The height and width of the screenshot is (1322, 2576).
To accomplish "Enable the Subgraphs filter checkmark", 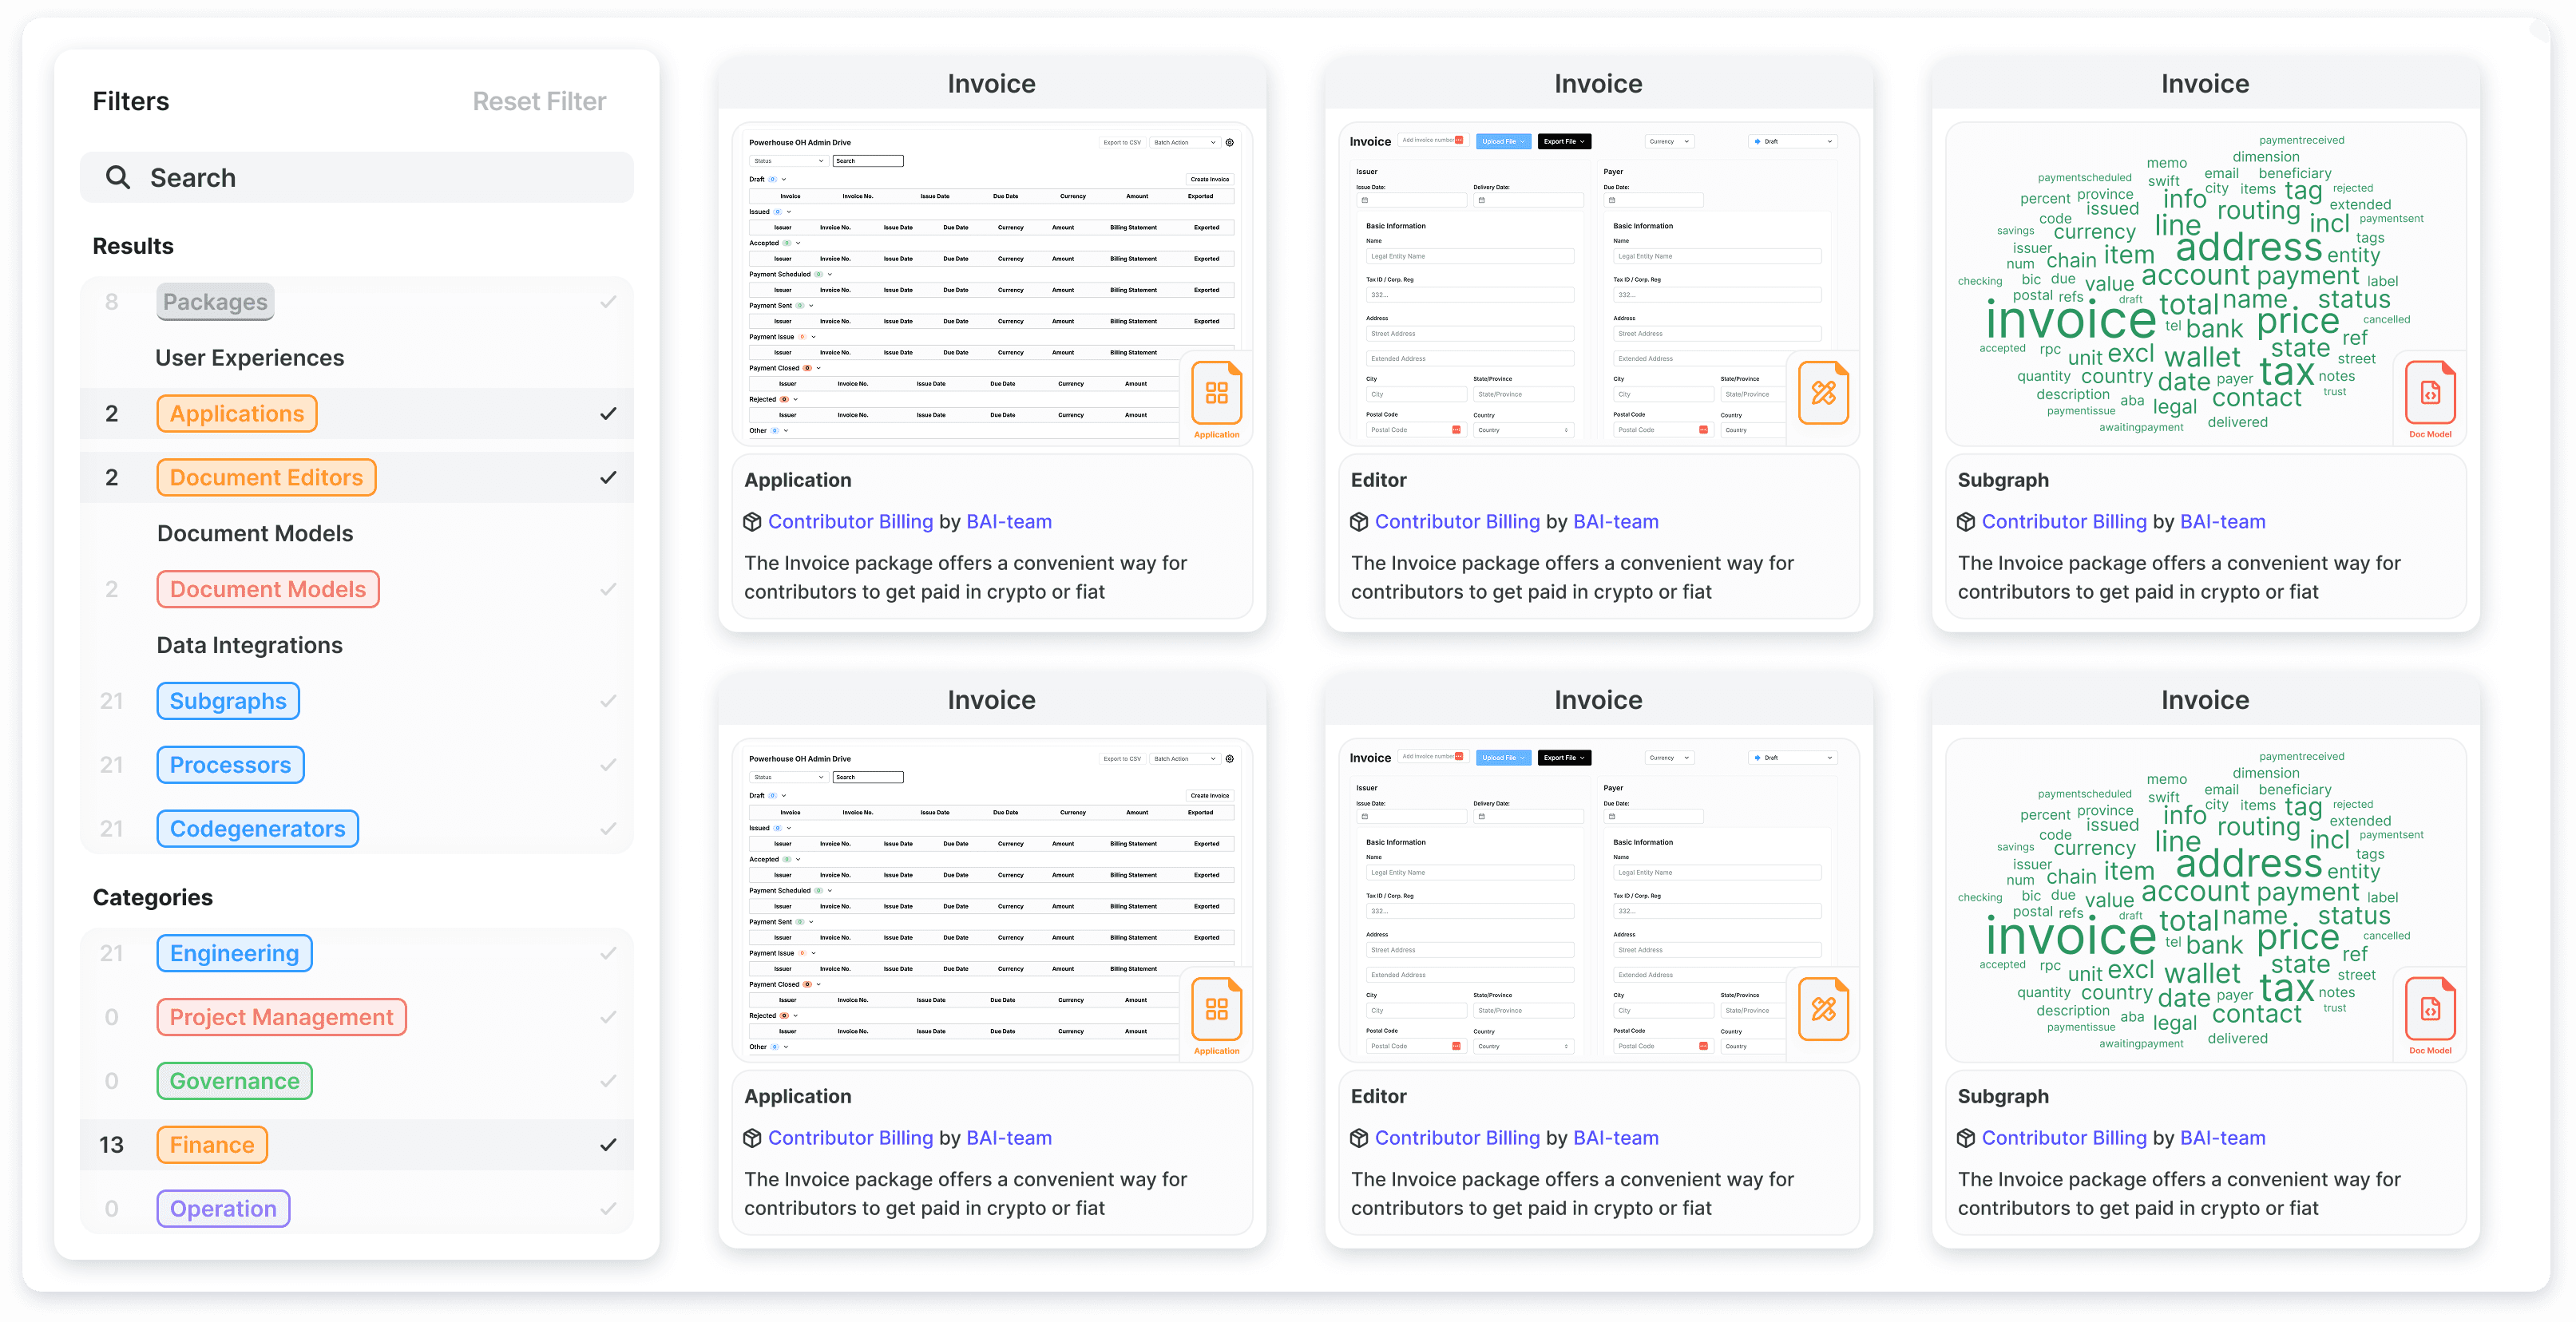I will (x=607, y=701).
